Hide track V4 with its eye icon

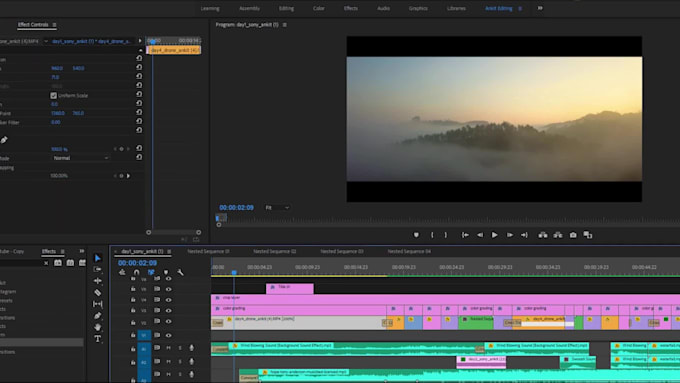click(168, 300)
